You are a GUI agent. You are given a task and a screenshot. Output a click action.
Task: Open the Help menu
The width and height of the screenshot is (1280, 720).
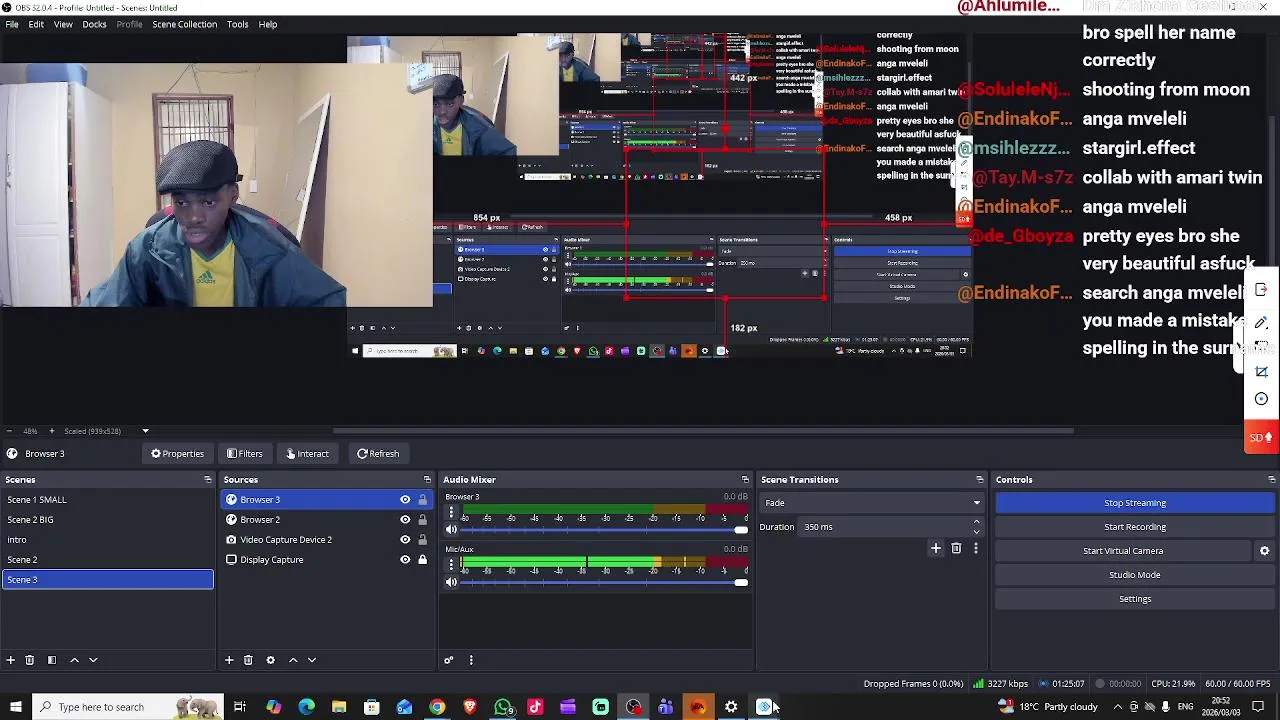point(268,24)
